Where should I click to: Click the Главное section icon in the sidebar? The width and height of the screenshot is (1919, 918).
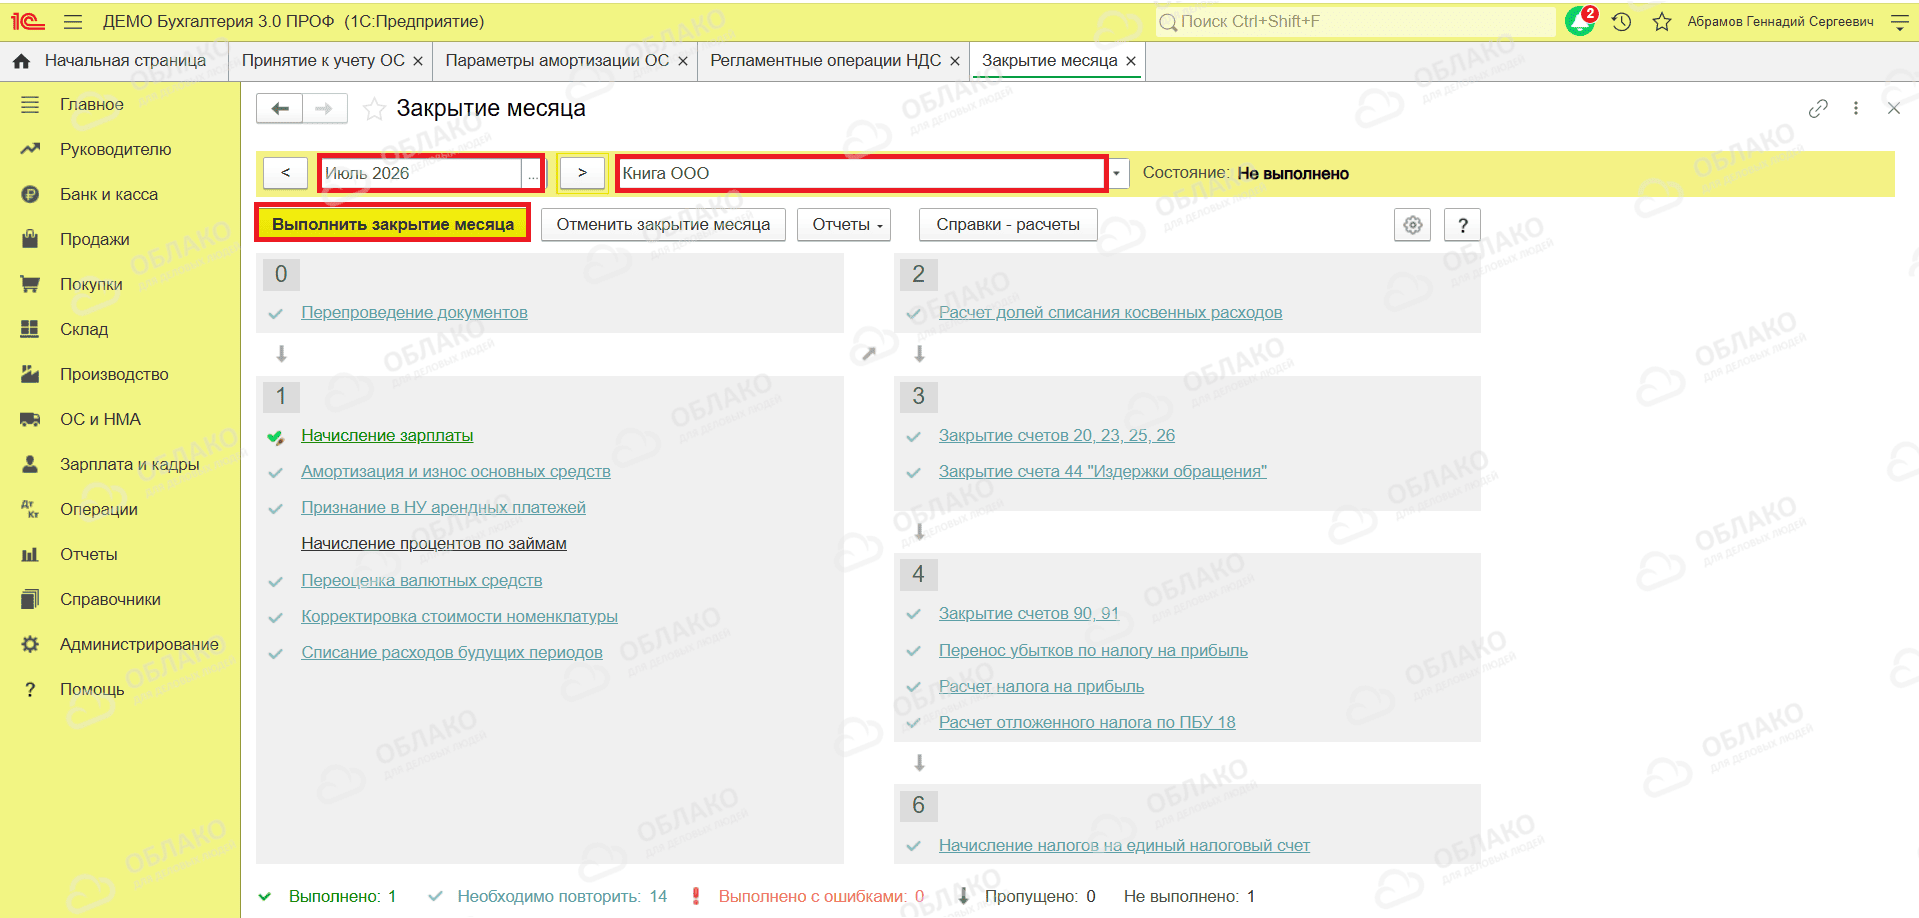point(30,104)
